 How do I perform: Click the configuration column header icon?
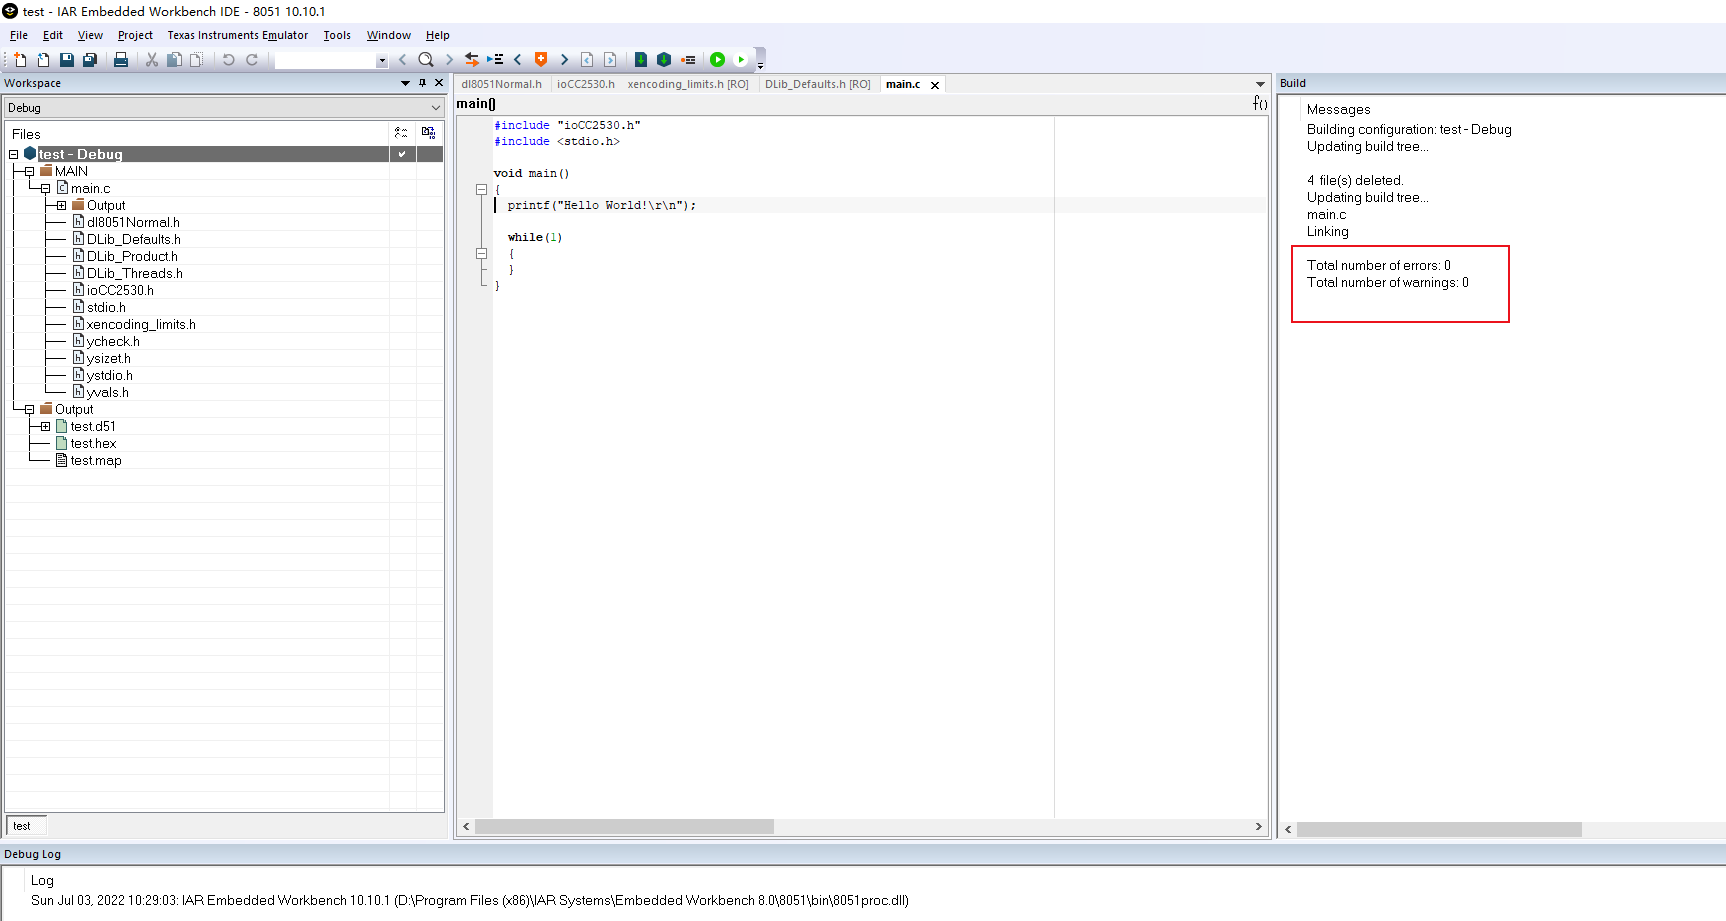tap(401, 133)
